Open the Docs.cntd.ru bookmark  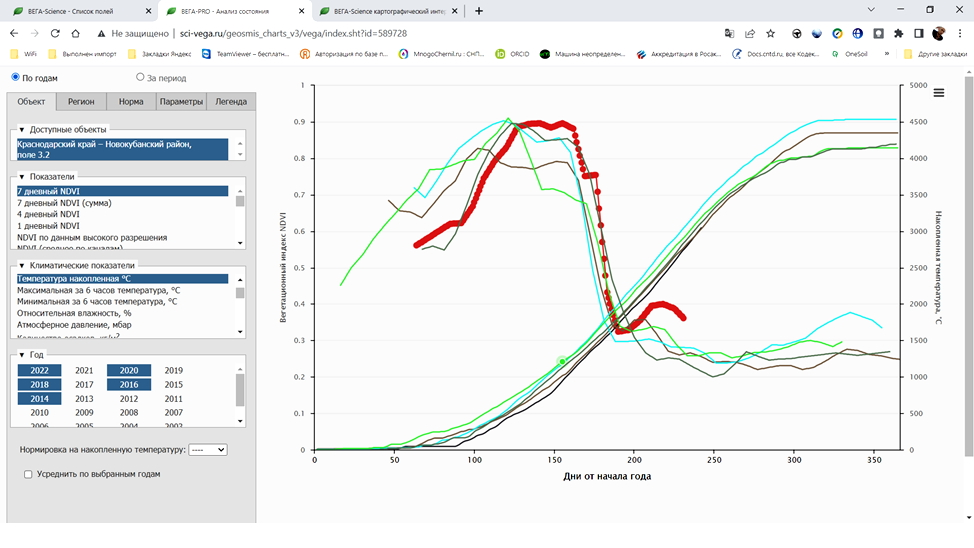(x=775, y=54)
